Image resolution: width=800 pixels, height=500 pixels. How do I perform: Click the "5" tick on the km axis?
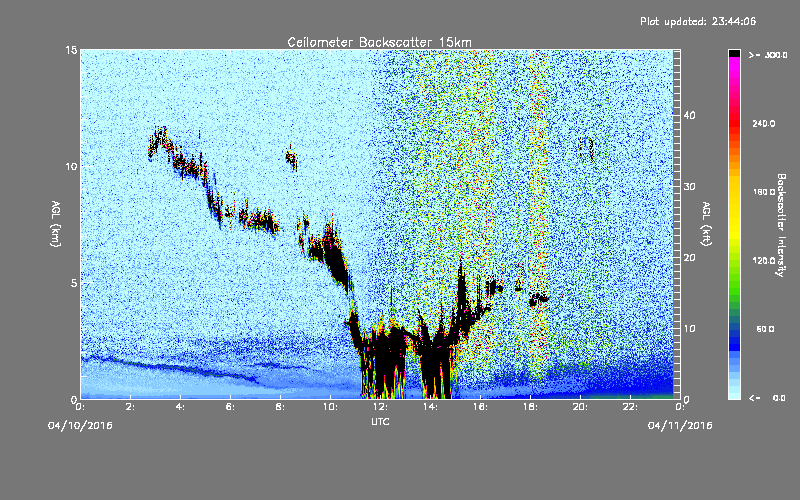pos(74,283)
